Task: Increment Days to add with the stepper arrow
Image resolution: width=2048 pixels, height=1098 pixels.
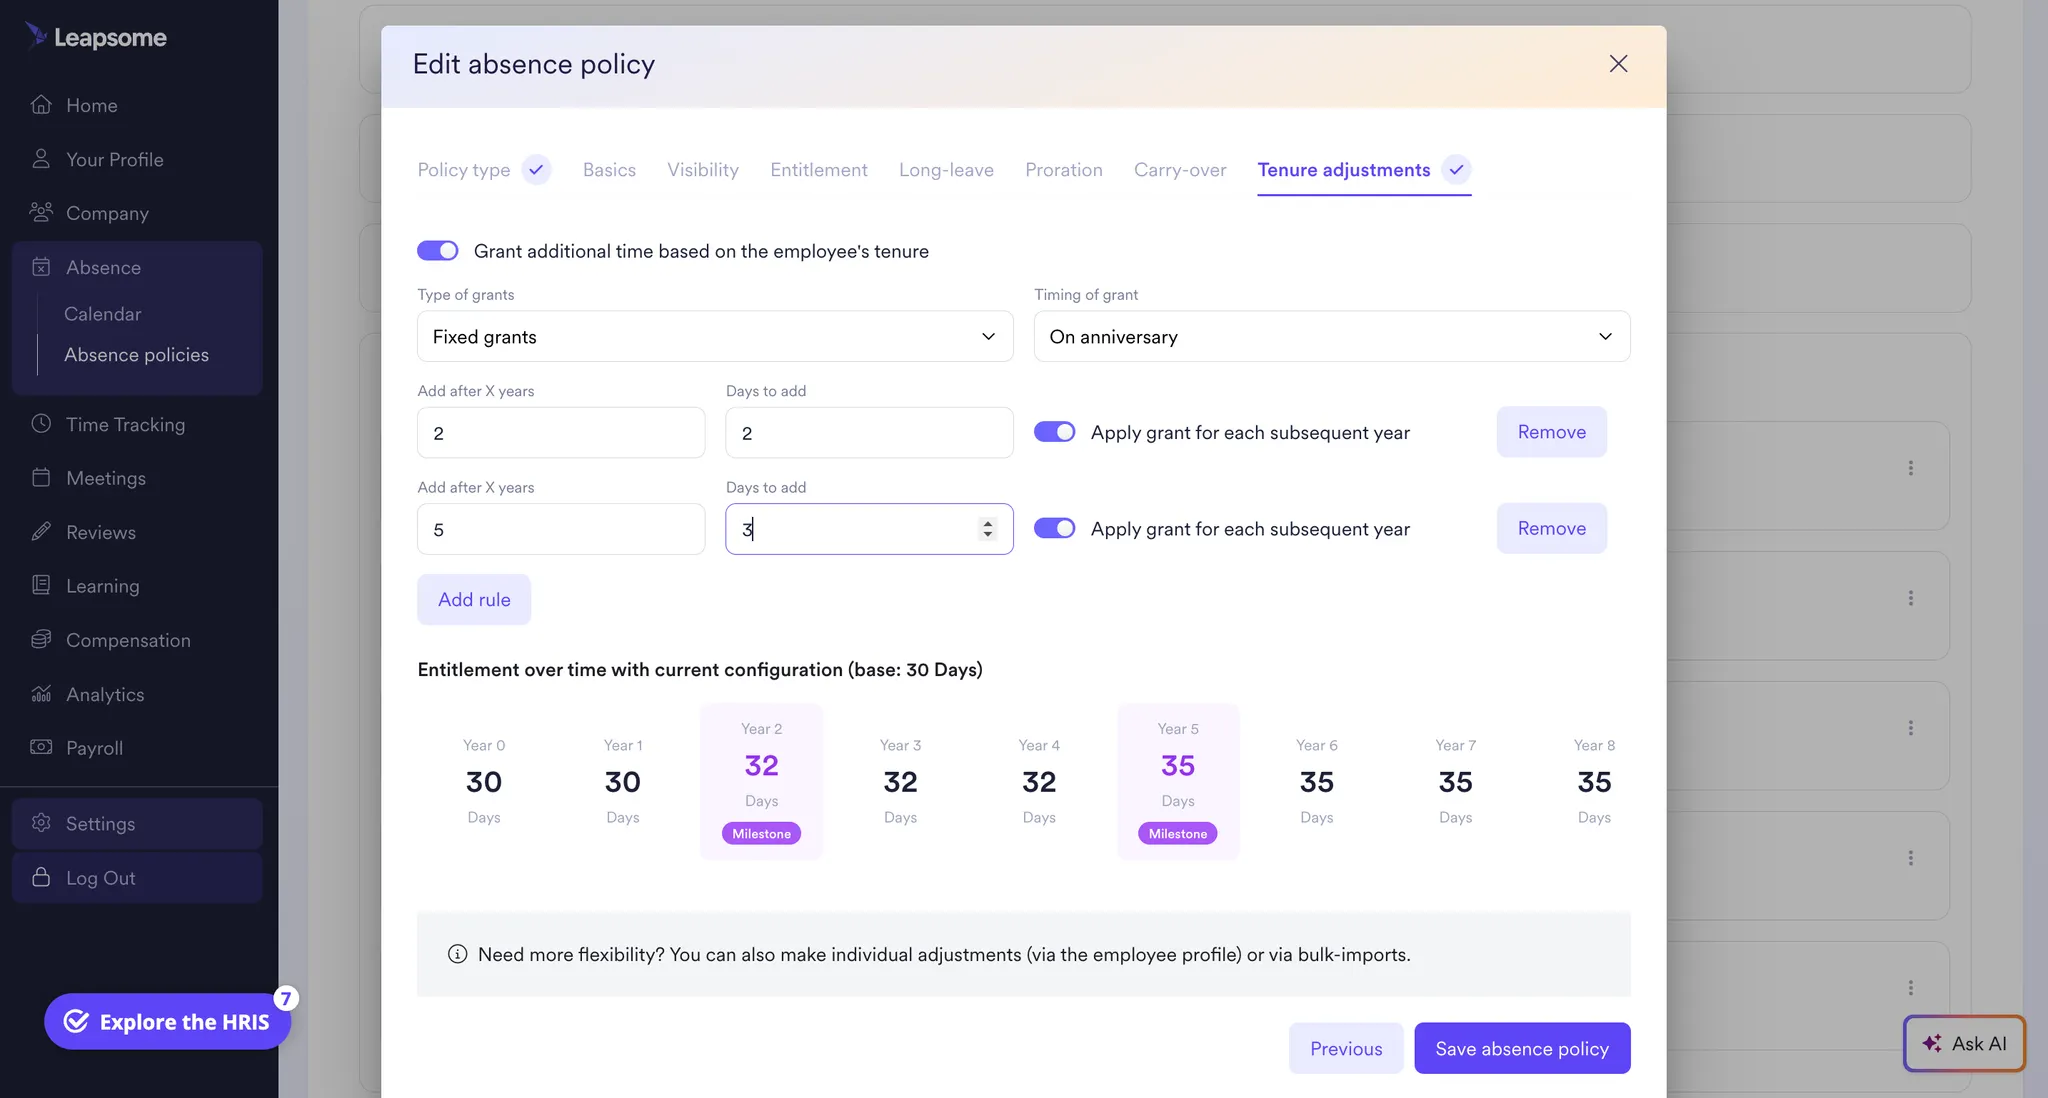Action: pos(988,523)
